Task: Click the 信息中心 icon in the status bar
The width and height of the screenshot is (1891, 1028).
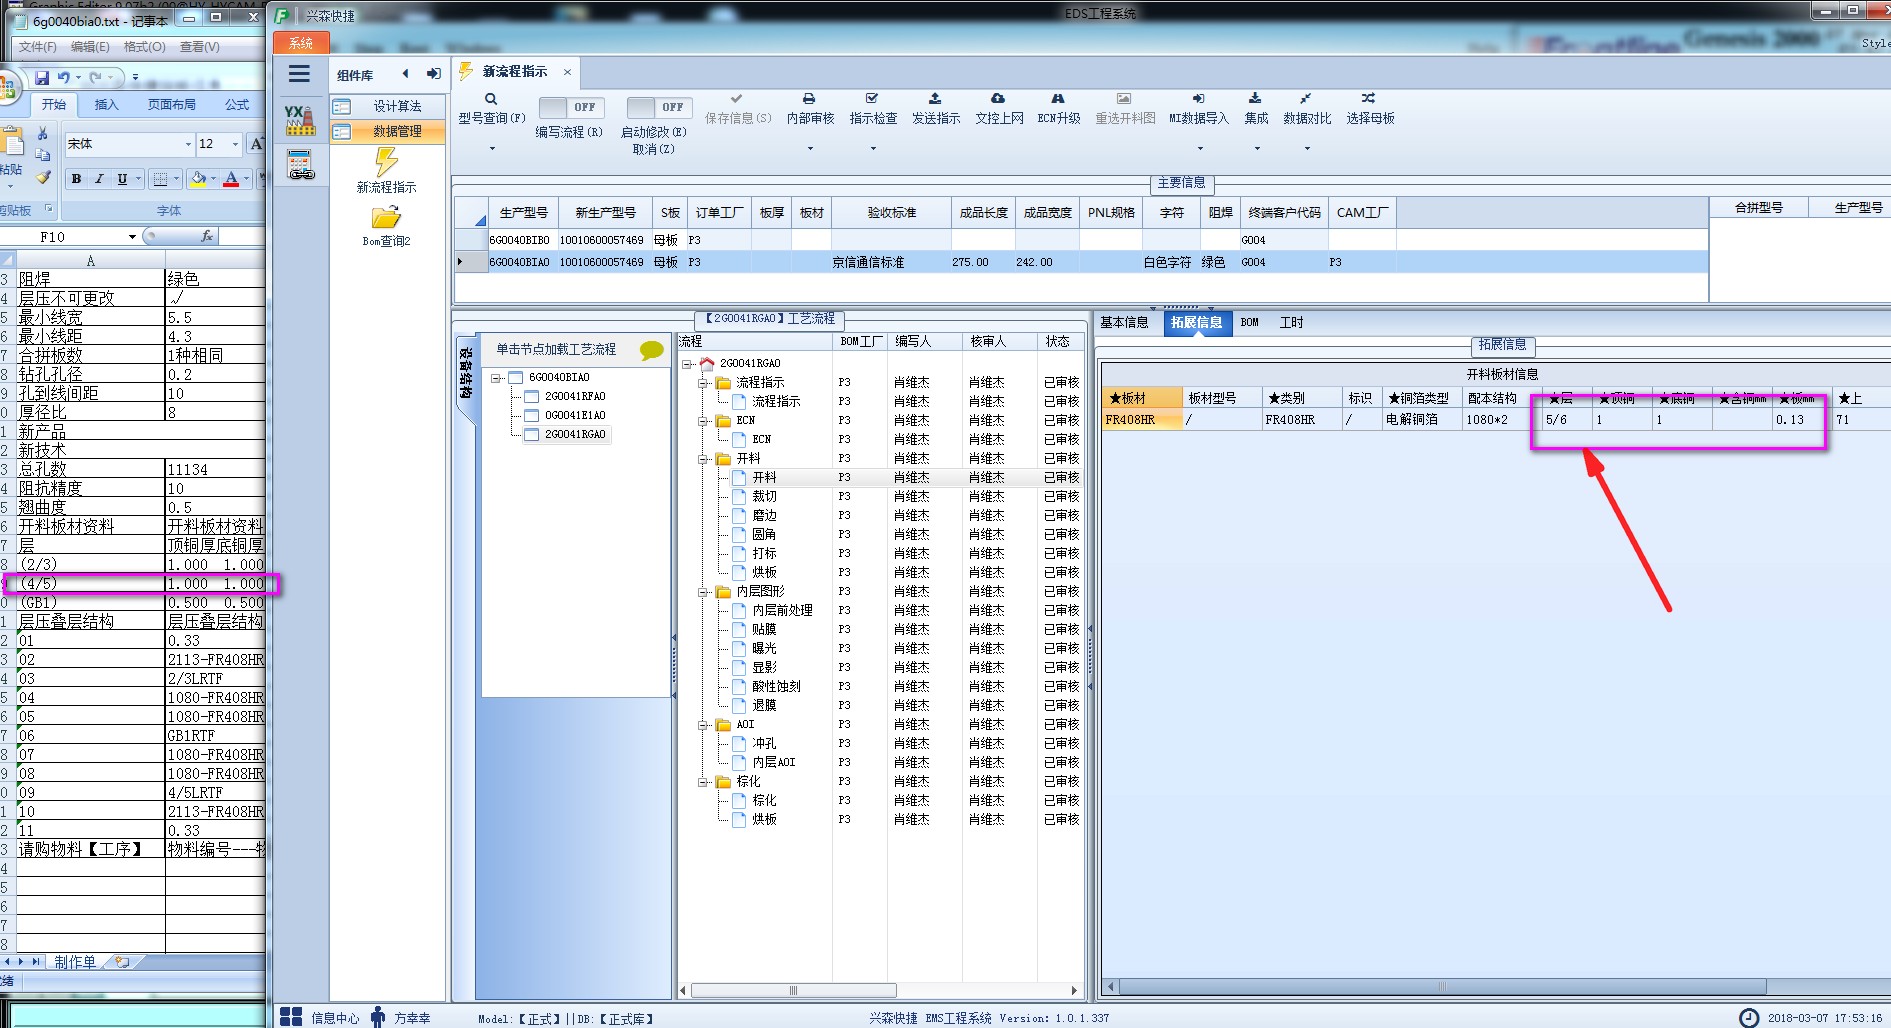Action: point(291,1017)
